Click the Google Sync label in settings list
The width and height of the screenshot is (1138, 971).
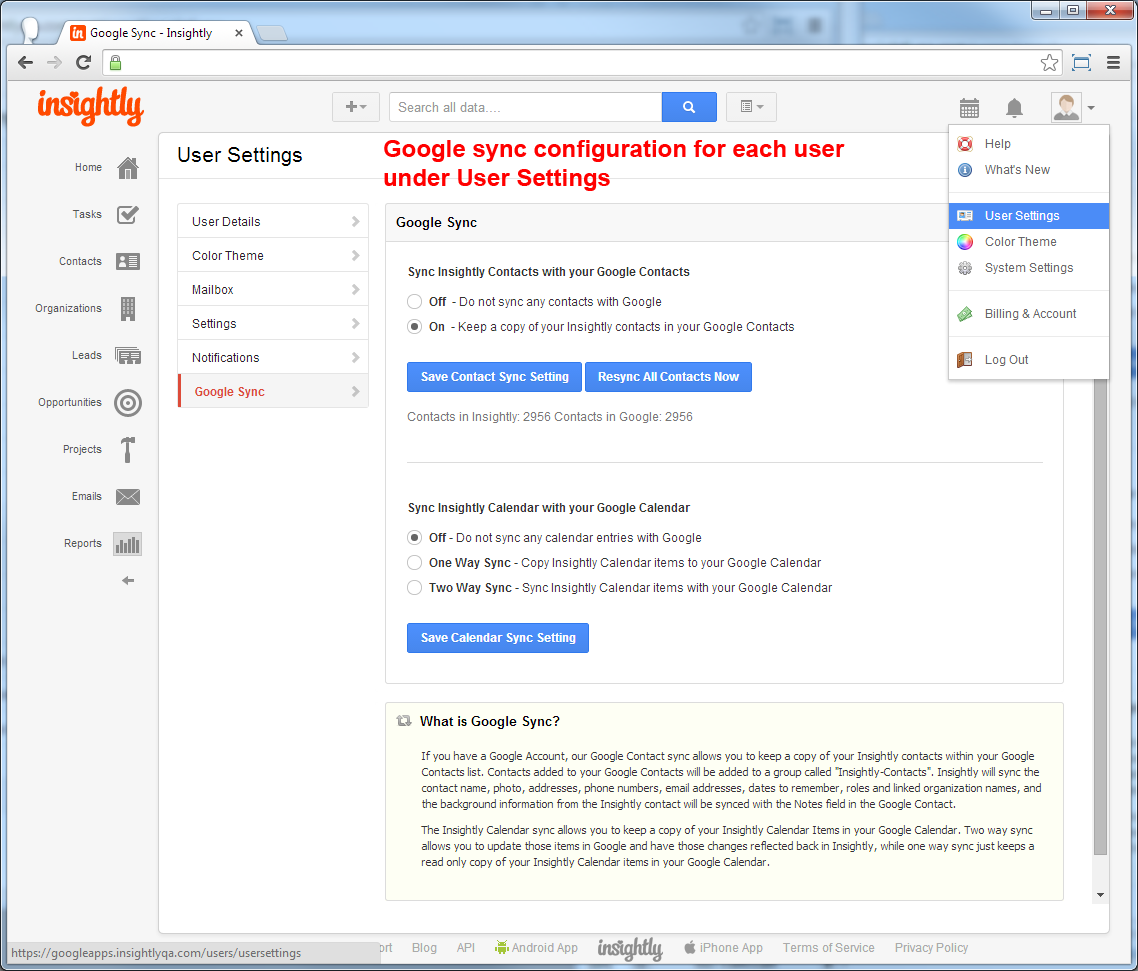229,392
